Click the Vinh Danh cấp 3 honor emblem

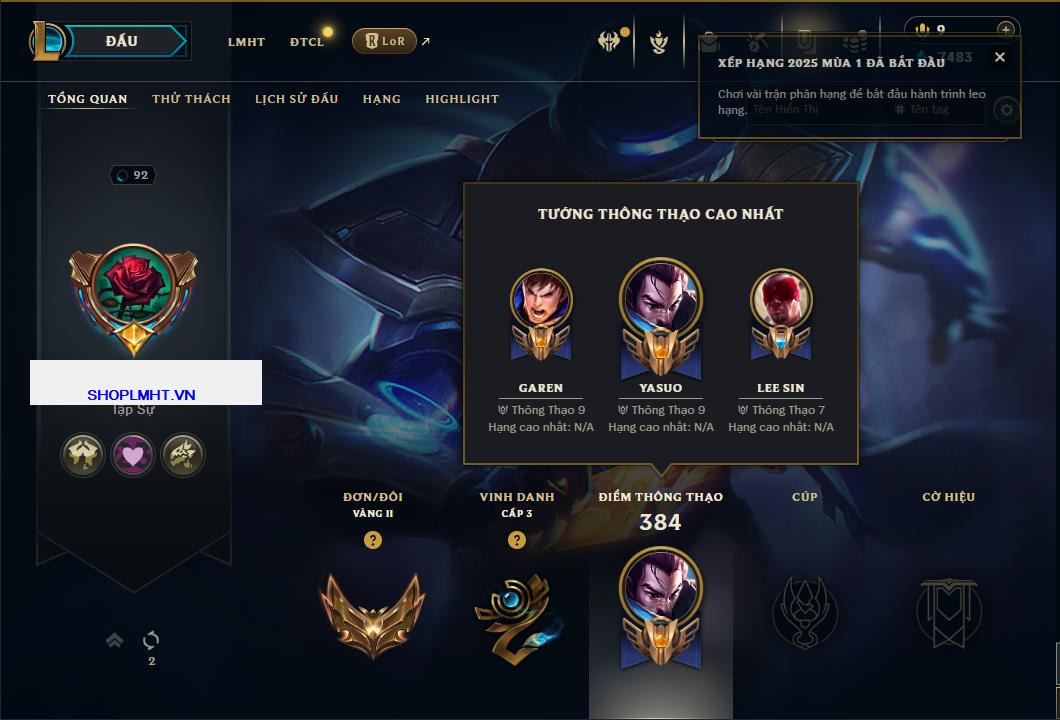517,619
